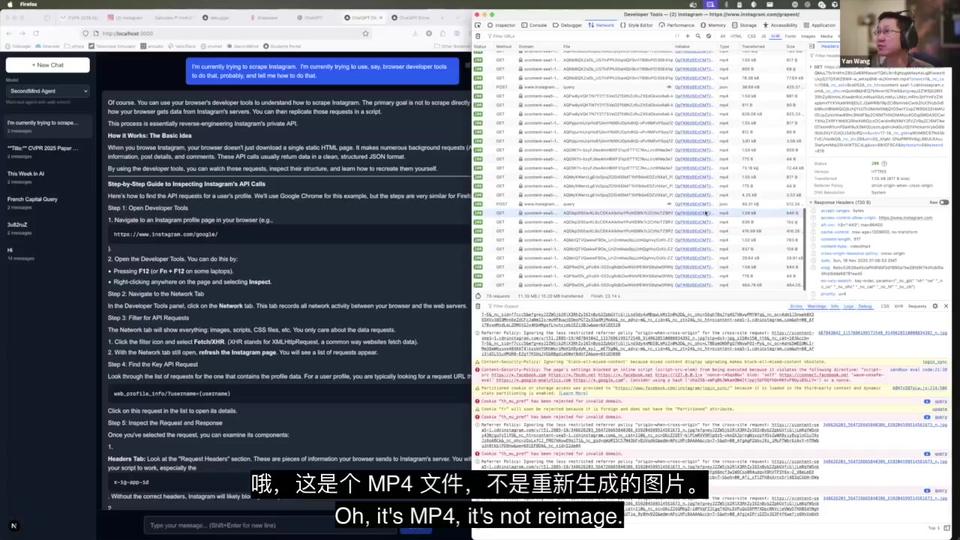This screenshot has width=960, height=540.
Task: Toggle the Fonts request type filter
Action: [x=790, y=36]
